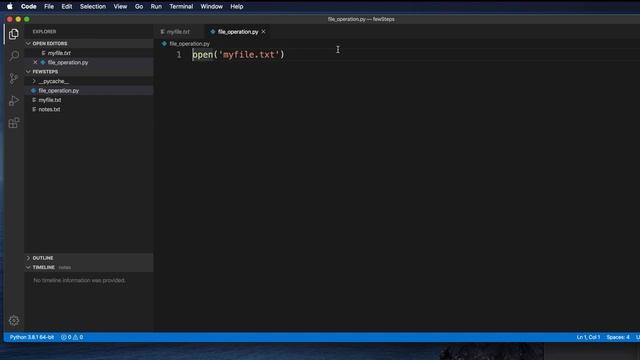Open the View menu
Image resolution: width=640 pixels, height=360 pixels.
(120, 7)
